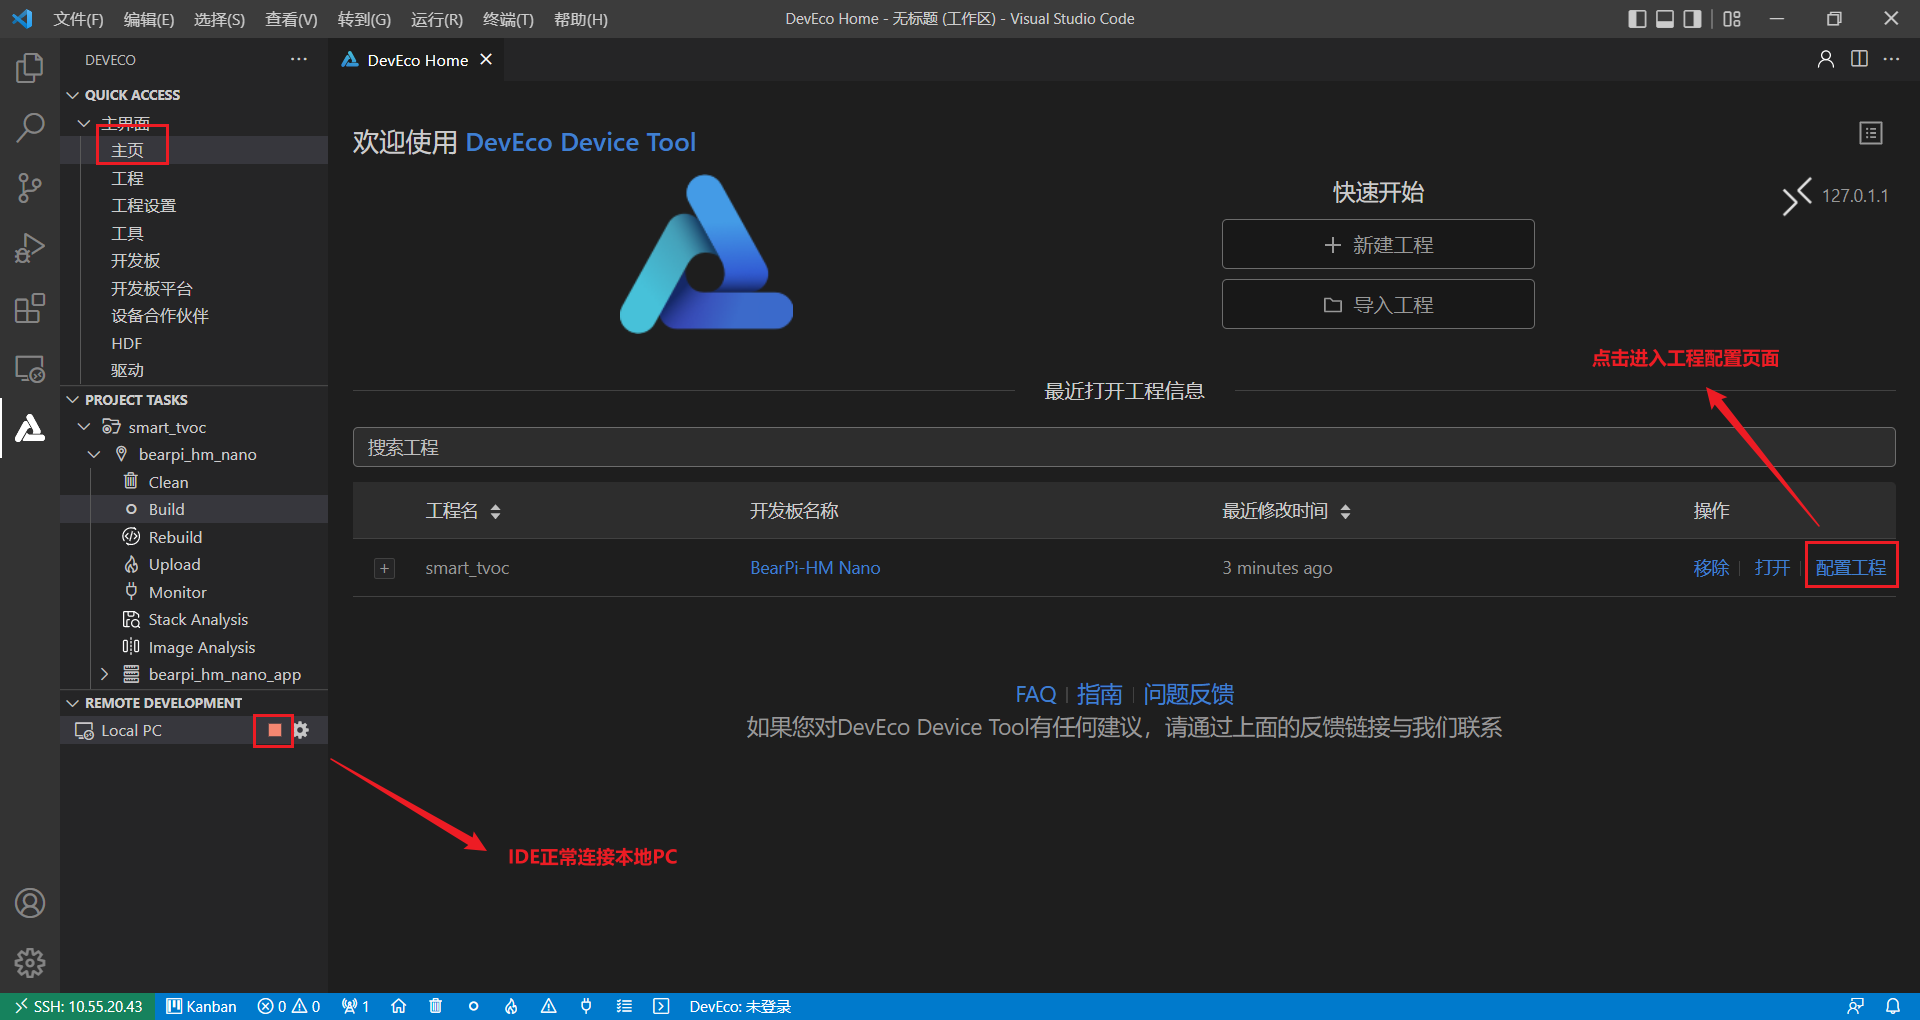Click the 新建工程 button

pos(1378,245)
